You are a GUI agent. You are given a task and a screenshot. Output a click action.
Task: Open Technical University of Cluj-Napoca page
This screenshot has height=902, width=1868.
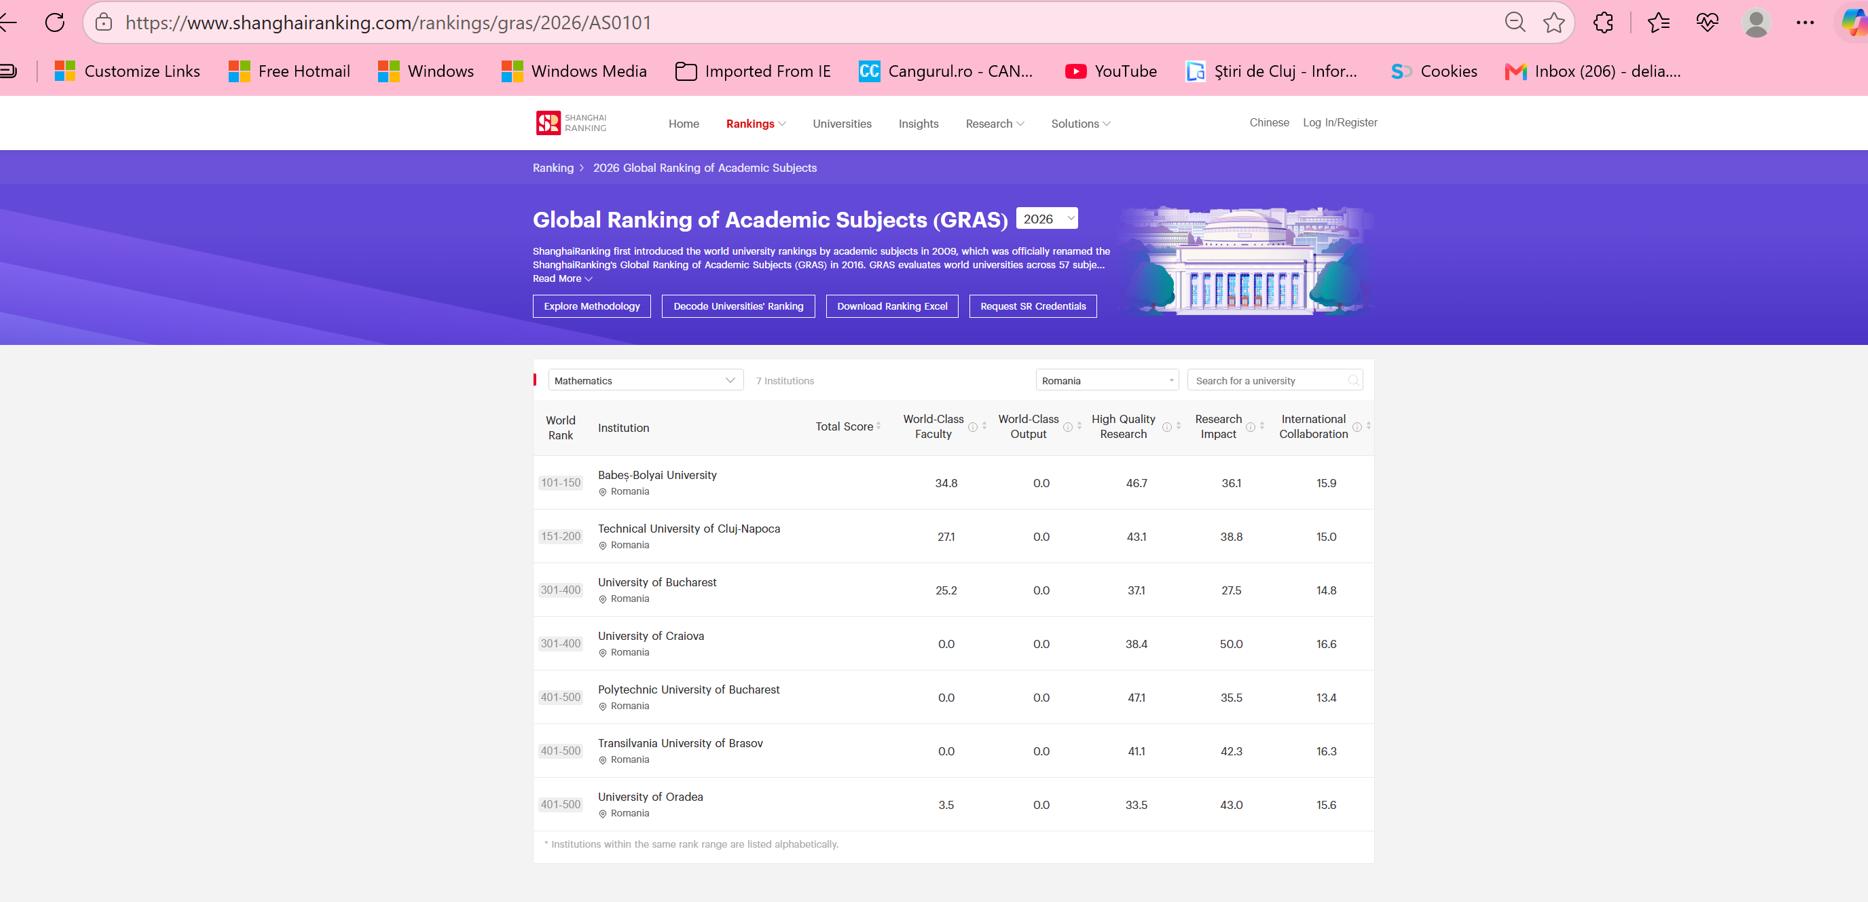click(x=689, y=529)
